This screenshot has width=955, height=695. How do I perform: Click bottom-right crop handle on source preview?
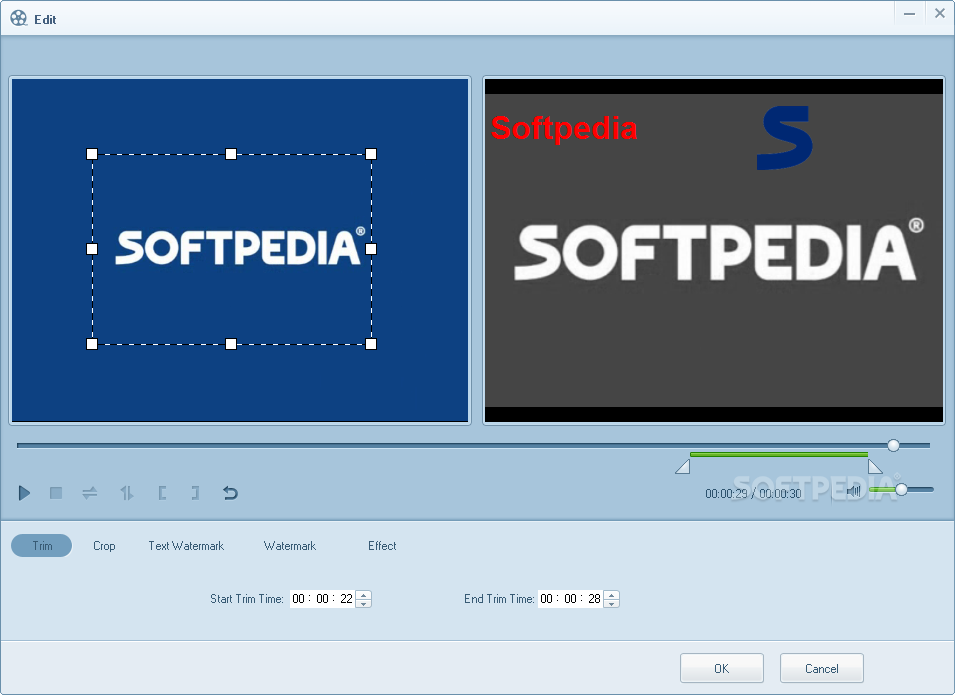(x=371, y=344)
